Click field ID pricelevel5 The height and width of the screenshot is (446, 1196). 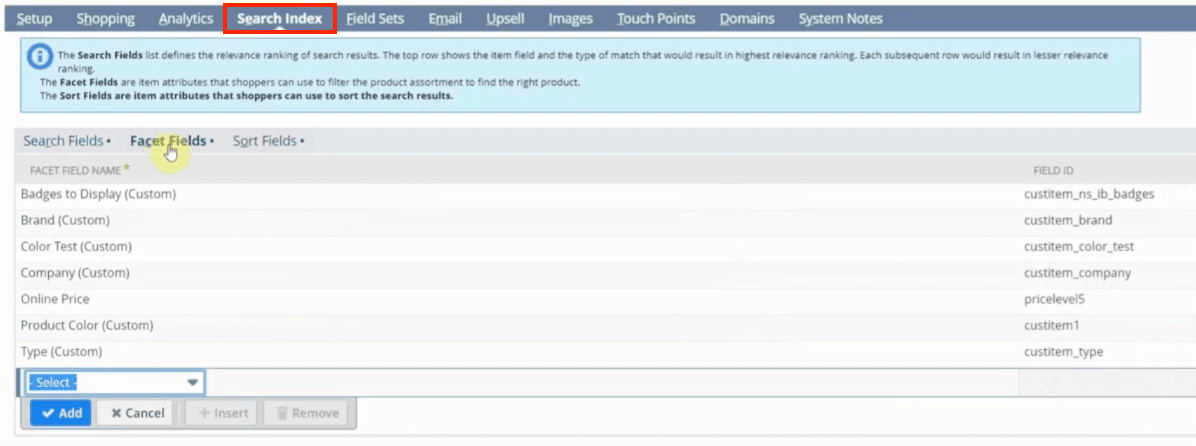[x=1054, y=299]
